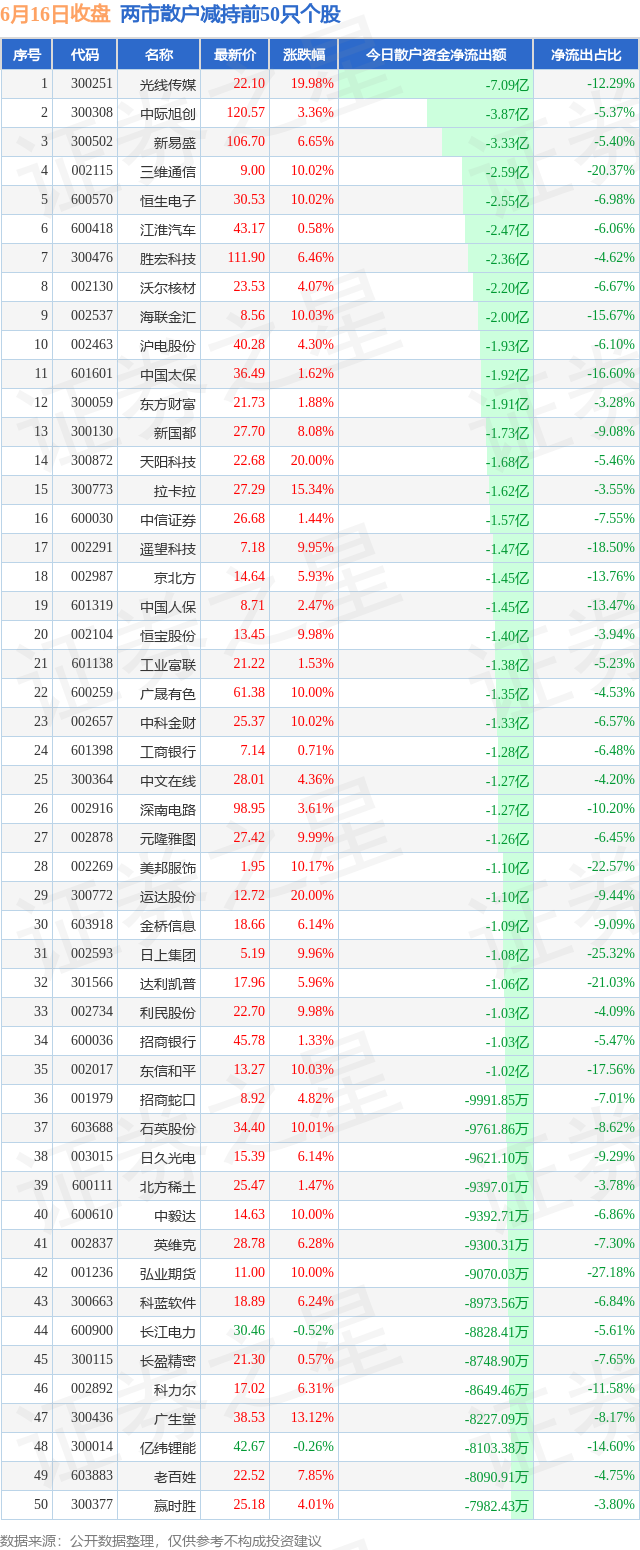Select stock name 英维克

pyautogui.click(x=175, y=1244)
